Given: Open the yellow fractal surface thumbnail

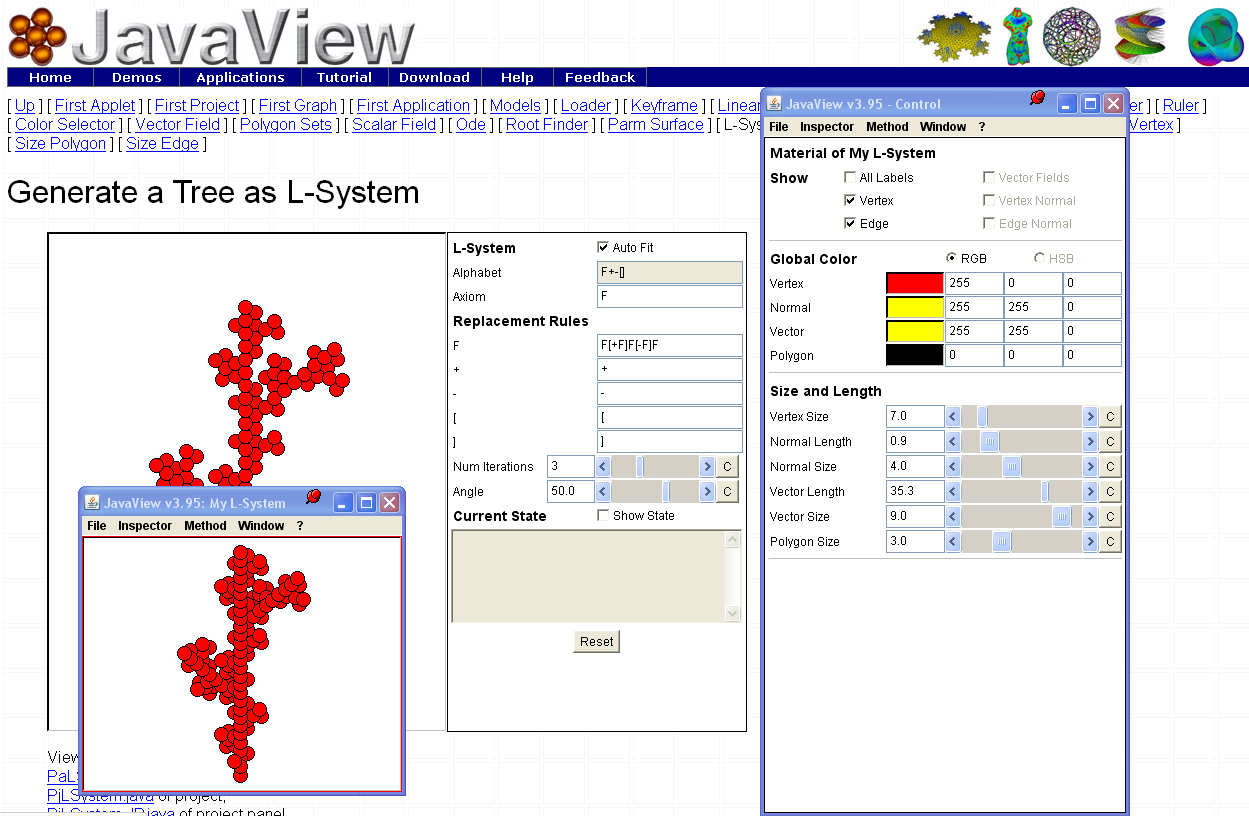Looking at the screenshot, I should (x=953, y=37).
